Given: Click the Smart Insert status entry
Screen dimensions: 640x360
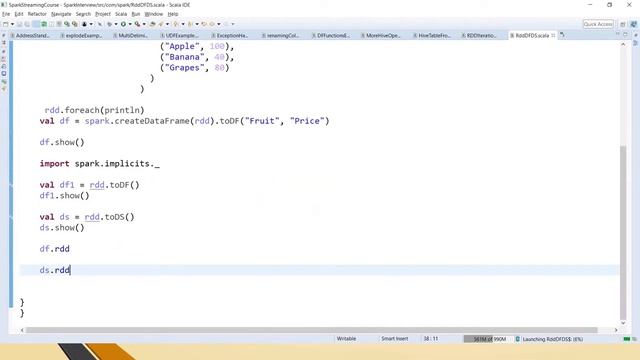Looking at the screenshot, I should (394, 339).
